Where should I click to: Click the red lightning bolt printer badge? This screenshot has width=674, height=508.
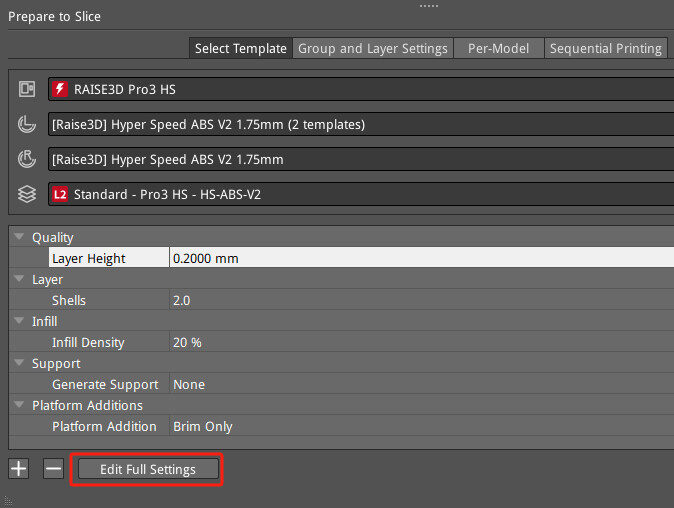(x=60, y=89)
